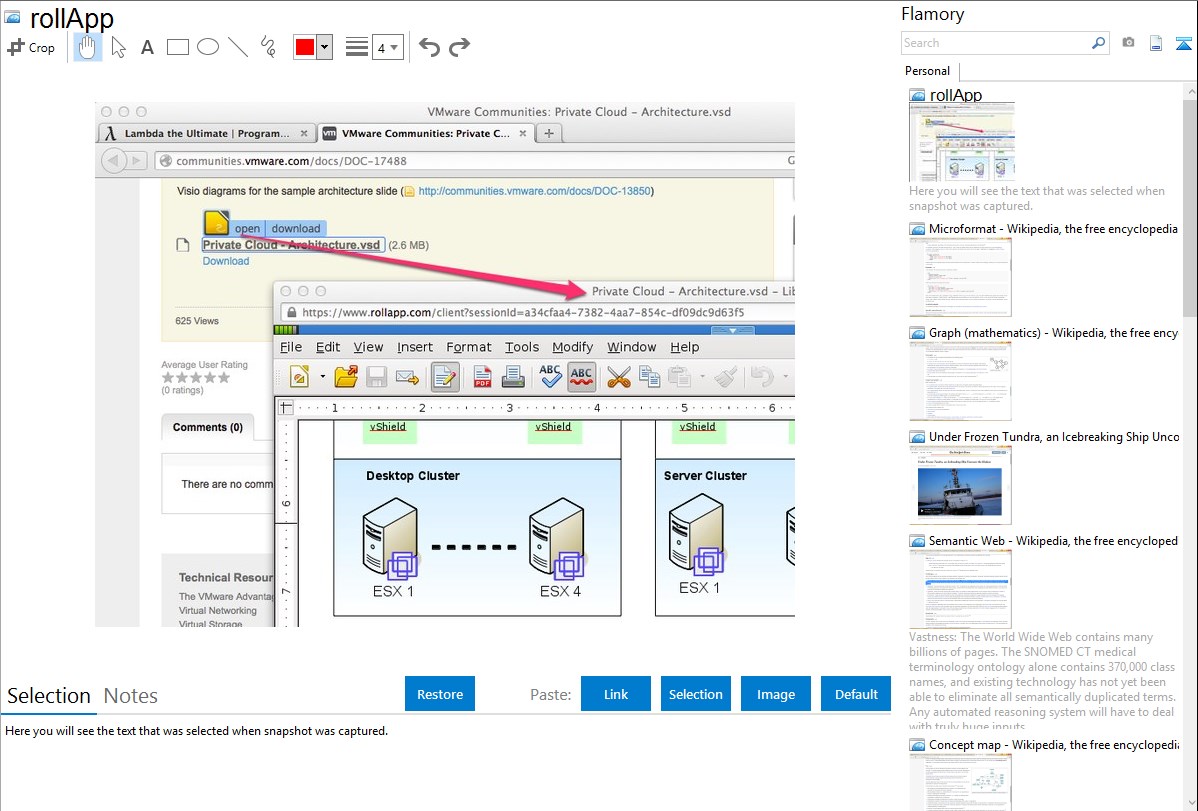Screen dimensions: 1198x811
Task: Click the icon beside Graph (mathematics) title
Action: click(x=917, y=333)
